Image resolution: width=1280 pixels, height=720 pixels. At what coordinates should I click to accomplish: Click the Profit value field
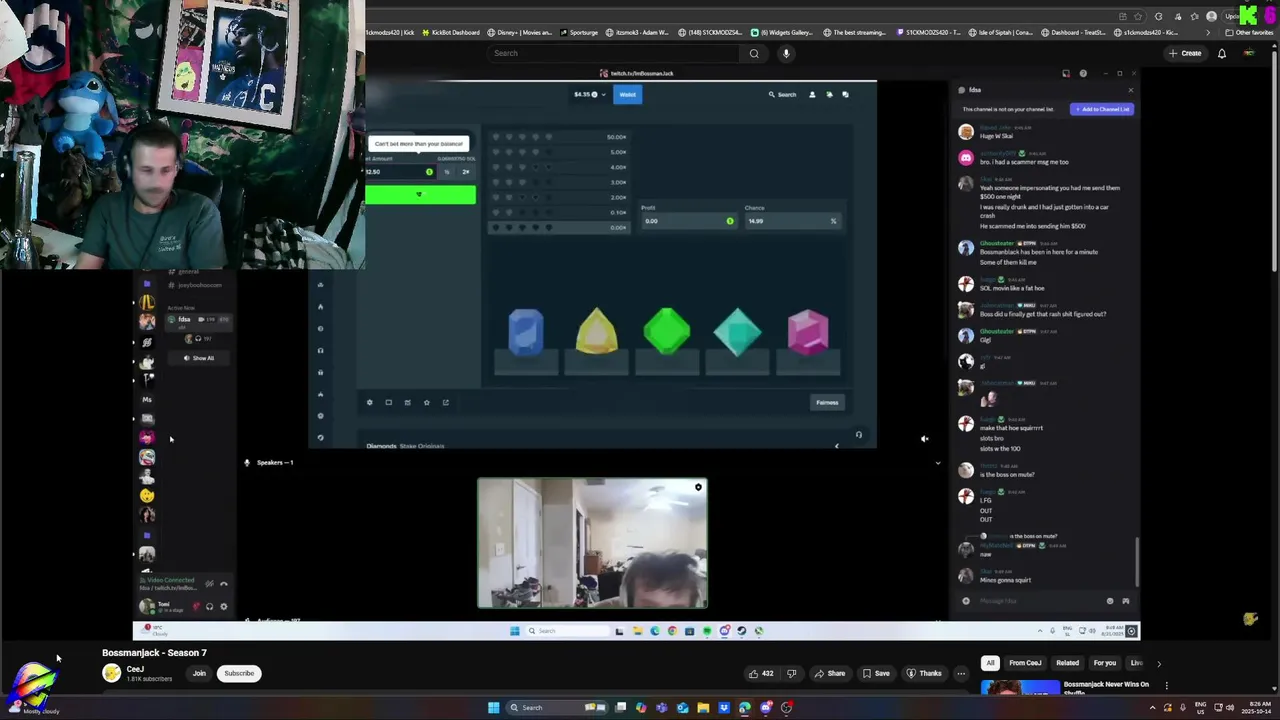pos(689,221)
